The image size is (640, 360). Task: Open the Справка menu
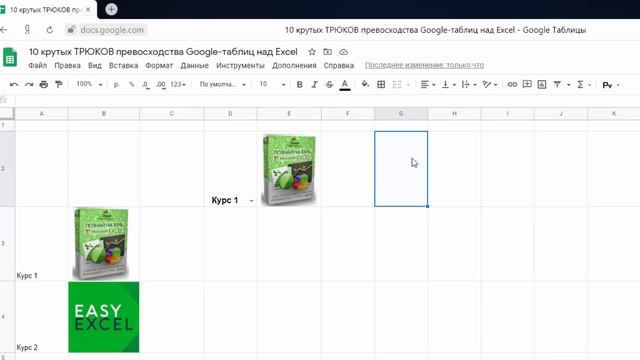click(x=339, y=65)
